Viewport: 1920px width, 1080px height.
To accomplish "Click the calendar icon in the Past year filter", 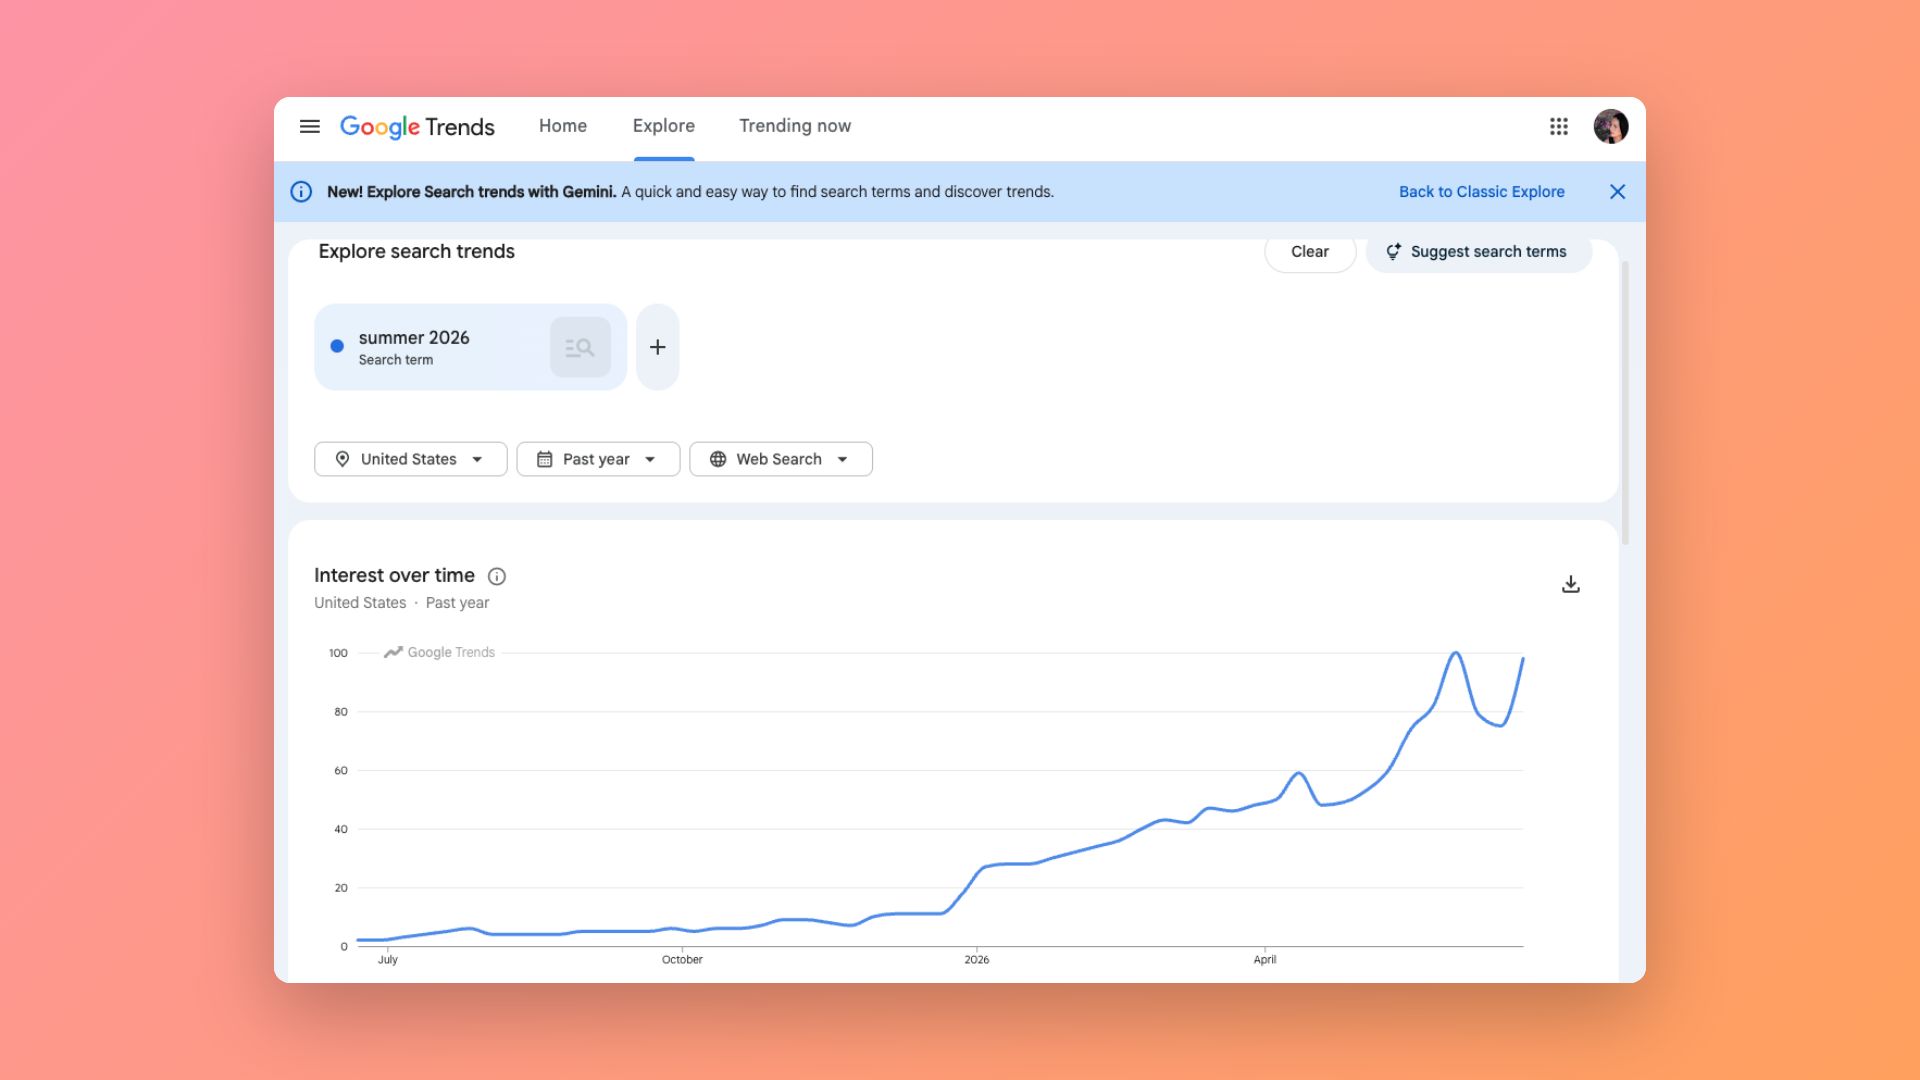I will tap(545, 459).
